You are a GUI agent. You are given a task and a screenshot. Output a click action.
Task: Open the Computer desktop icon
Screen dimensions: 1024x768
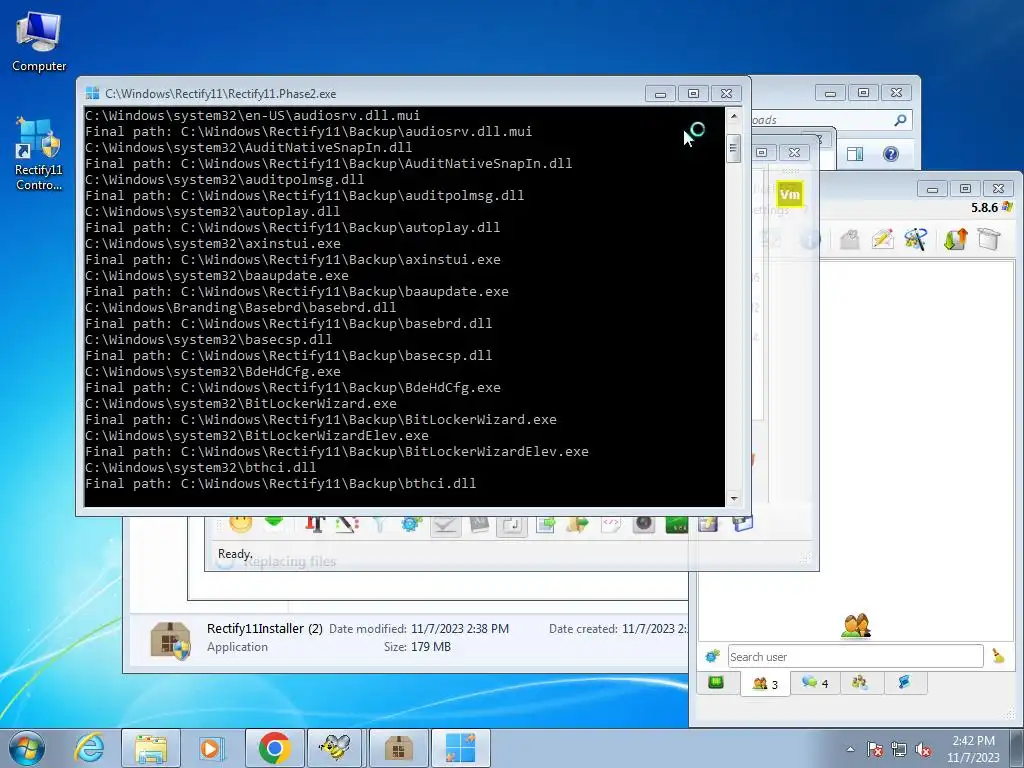point(39,42)
